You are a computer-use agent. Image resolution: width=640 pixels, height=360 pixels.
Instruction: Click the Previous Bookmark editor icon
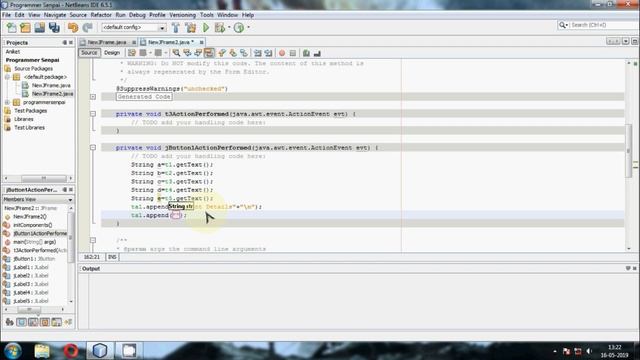222,53
